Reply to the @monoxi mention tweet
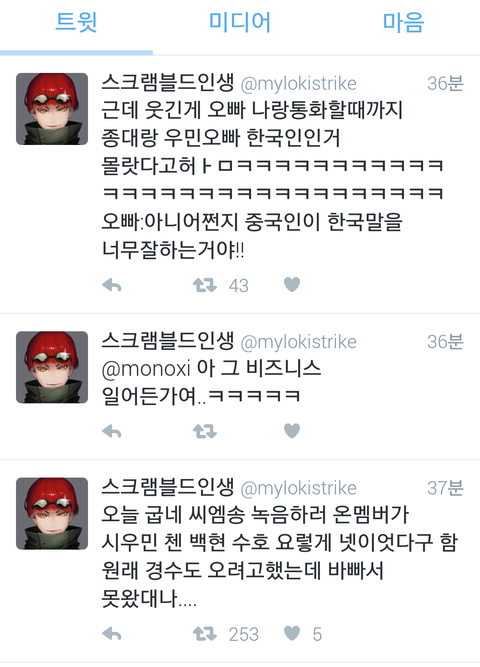This screenshot has width=480, height=667. tap(112, 431)
